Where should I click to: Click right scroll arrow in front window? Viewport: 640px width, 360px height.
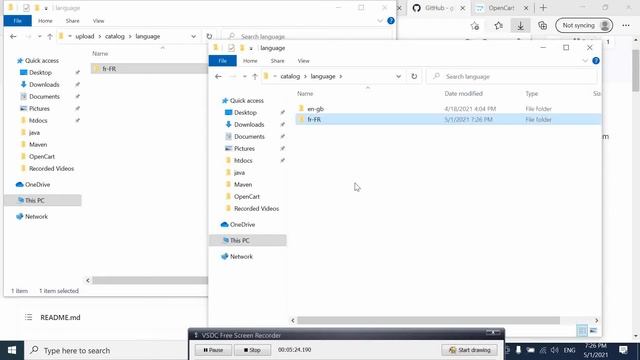pyautogui.click(x=596, y=320)
